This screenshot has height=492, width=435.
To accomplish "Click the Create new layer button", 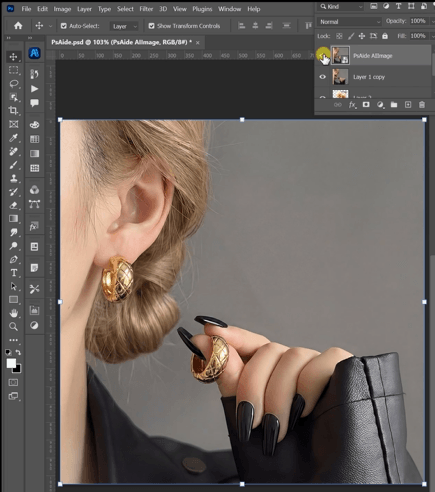I will [408, 105].
